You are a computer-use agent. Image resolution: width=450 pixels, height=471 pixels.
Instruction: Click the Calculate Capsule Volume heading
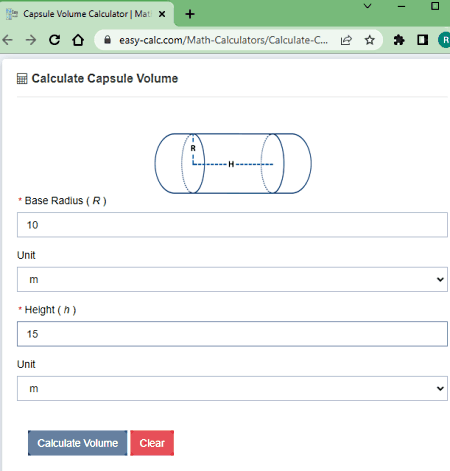(105, 79)
